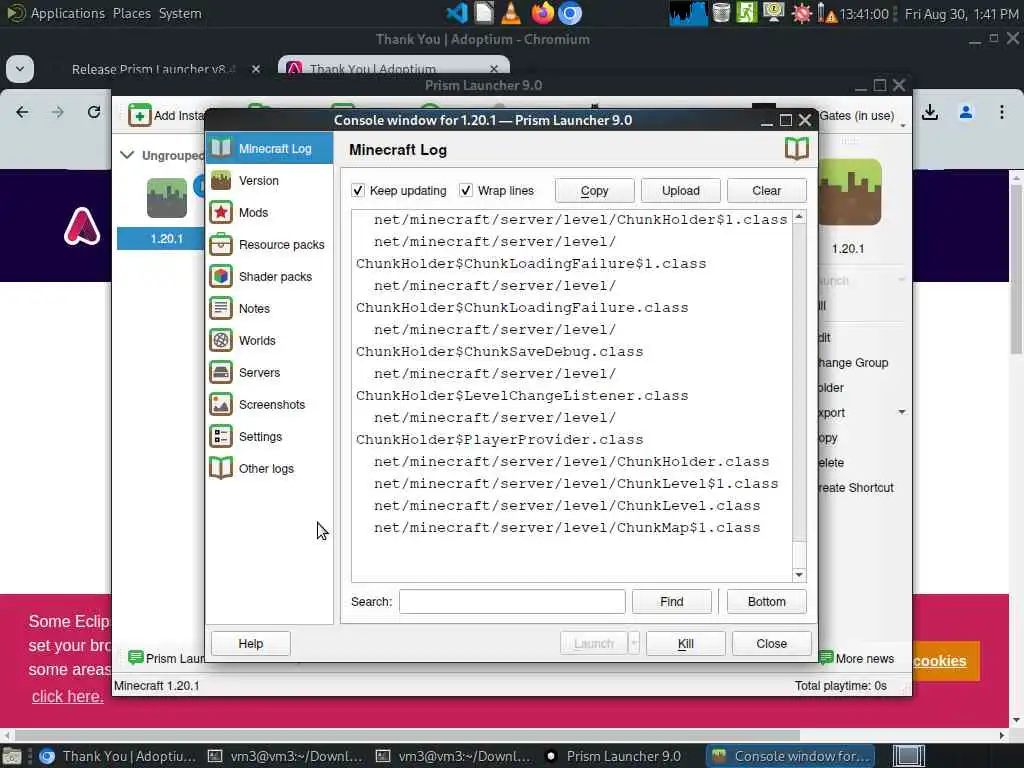Expand the Export submenu arrow in launcher
This screenshot has width=1024, height=768.
tap(901, 412)
